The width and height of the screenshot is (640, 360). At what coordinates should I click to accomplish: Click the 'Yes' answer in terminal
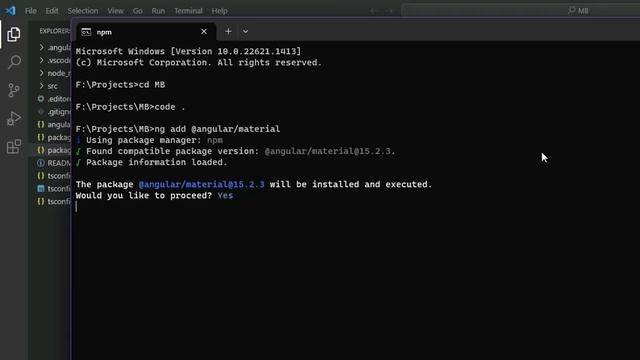point(225,196)
